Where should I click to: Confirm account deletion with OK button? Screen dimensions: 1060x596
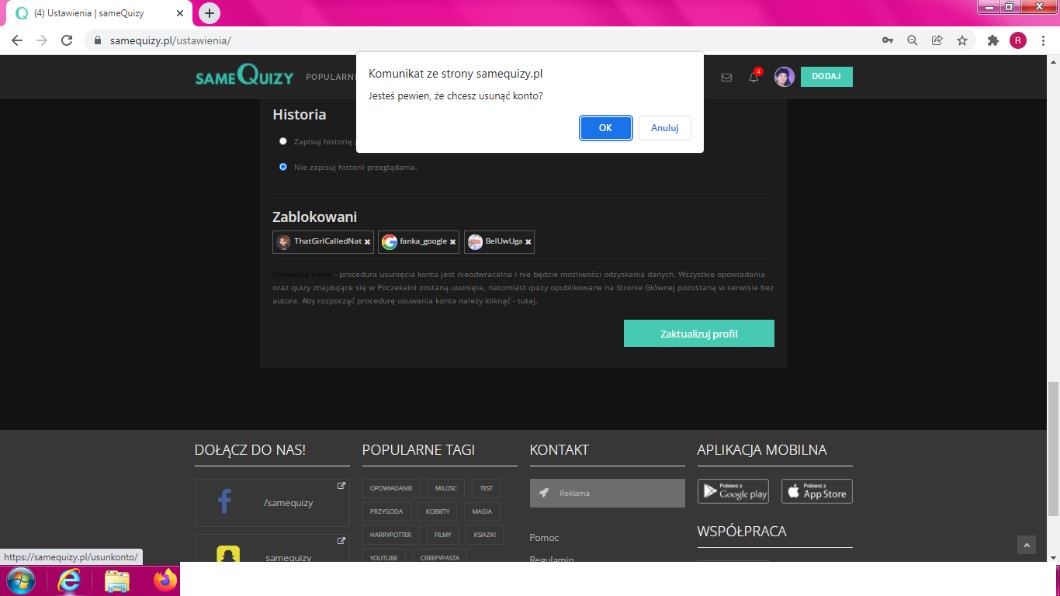[605, 128]
